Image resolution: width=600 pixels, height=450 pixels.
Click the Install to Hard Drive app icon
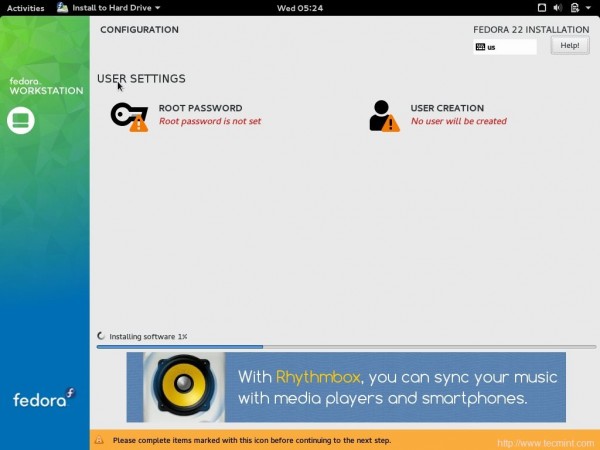pos(62,7)
